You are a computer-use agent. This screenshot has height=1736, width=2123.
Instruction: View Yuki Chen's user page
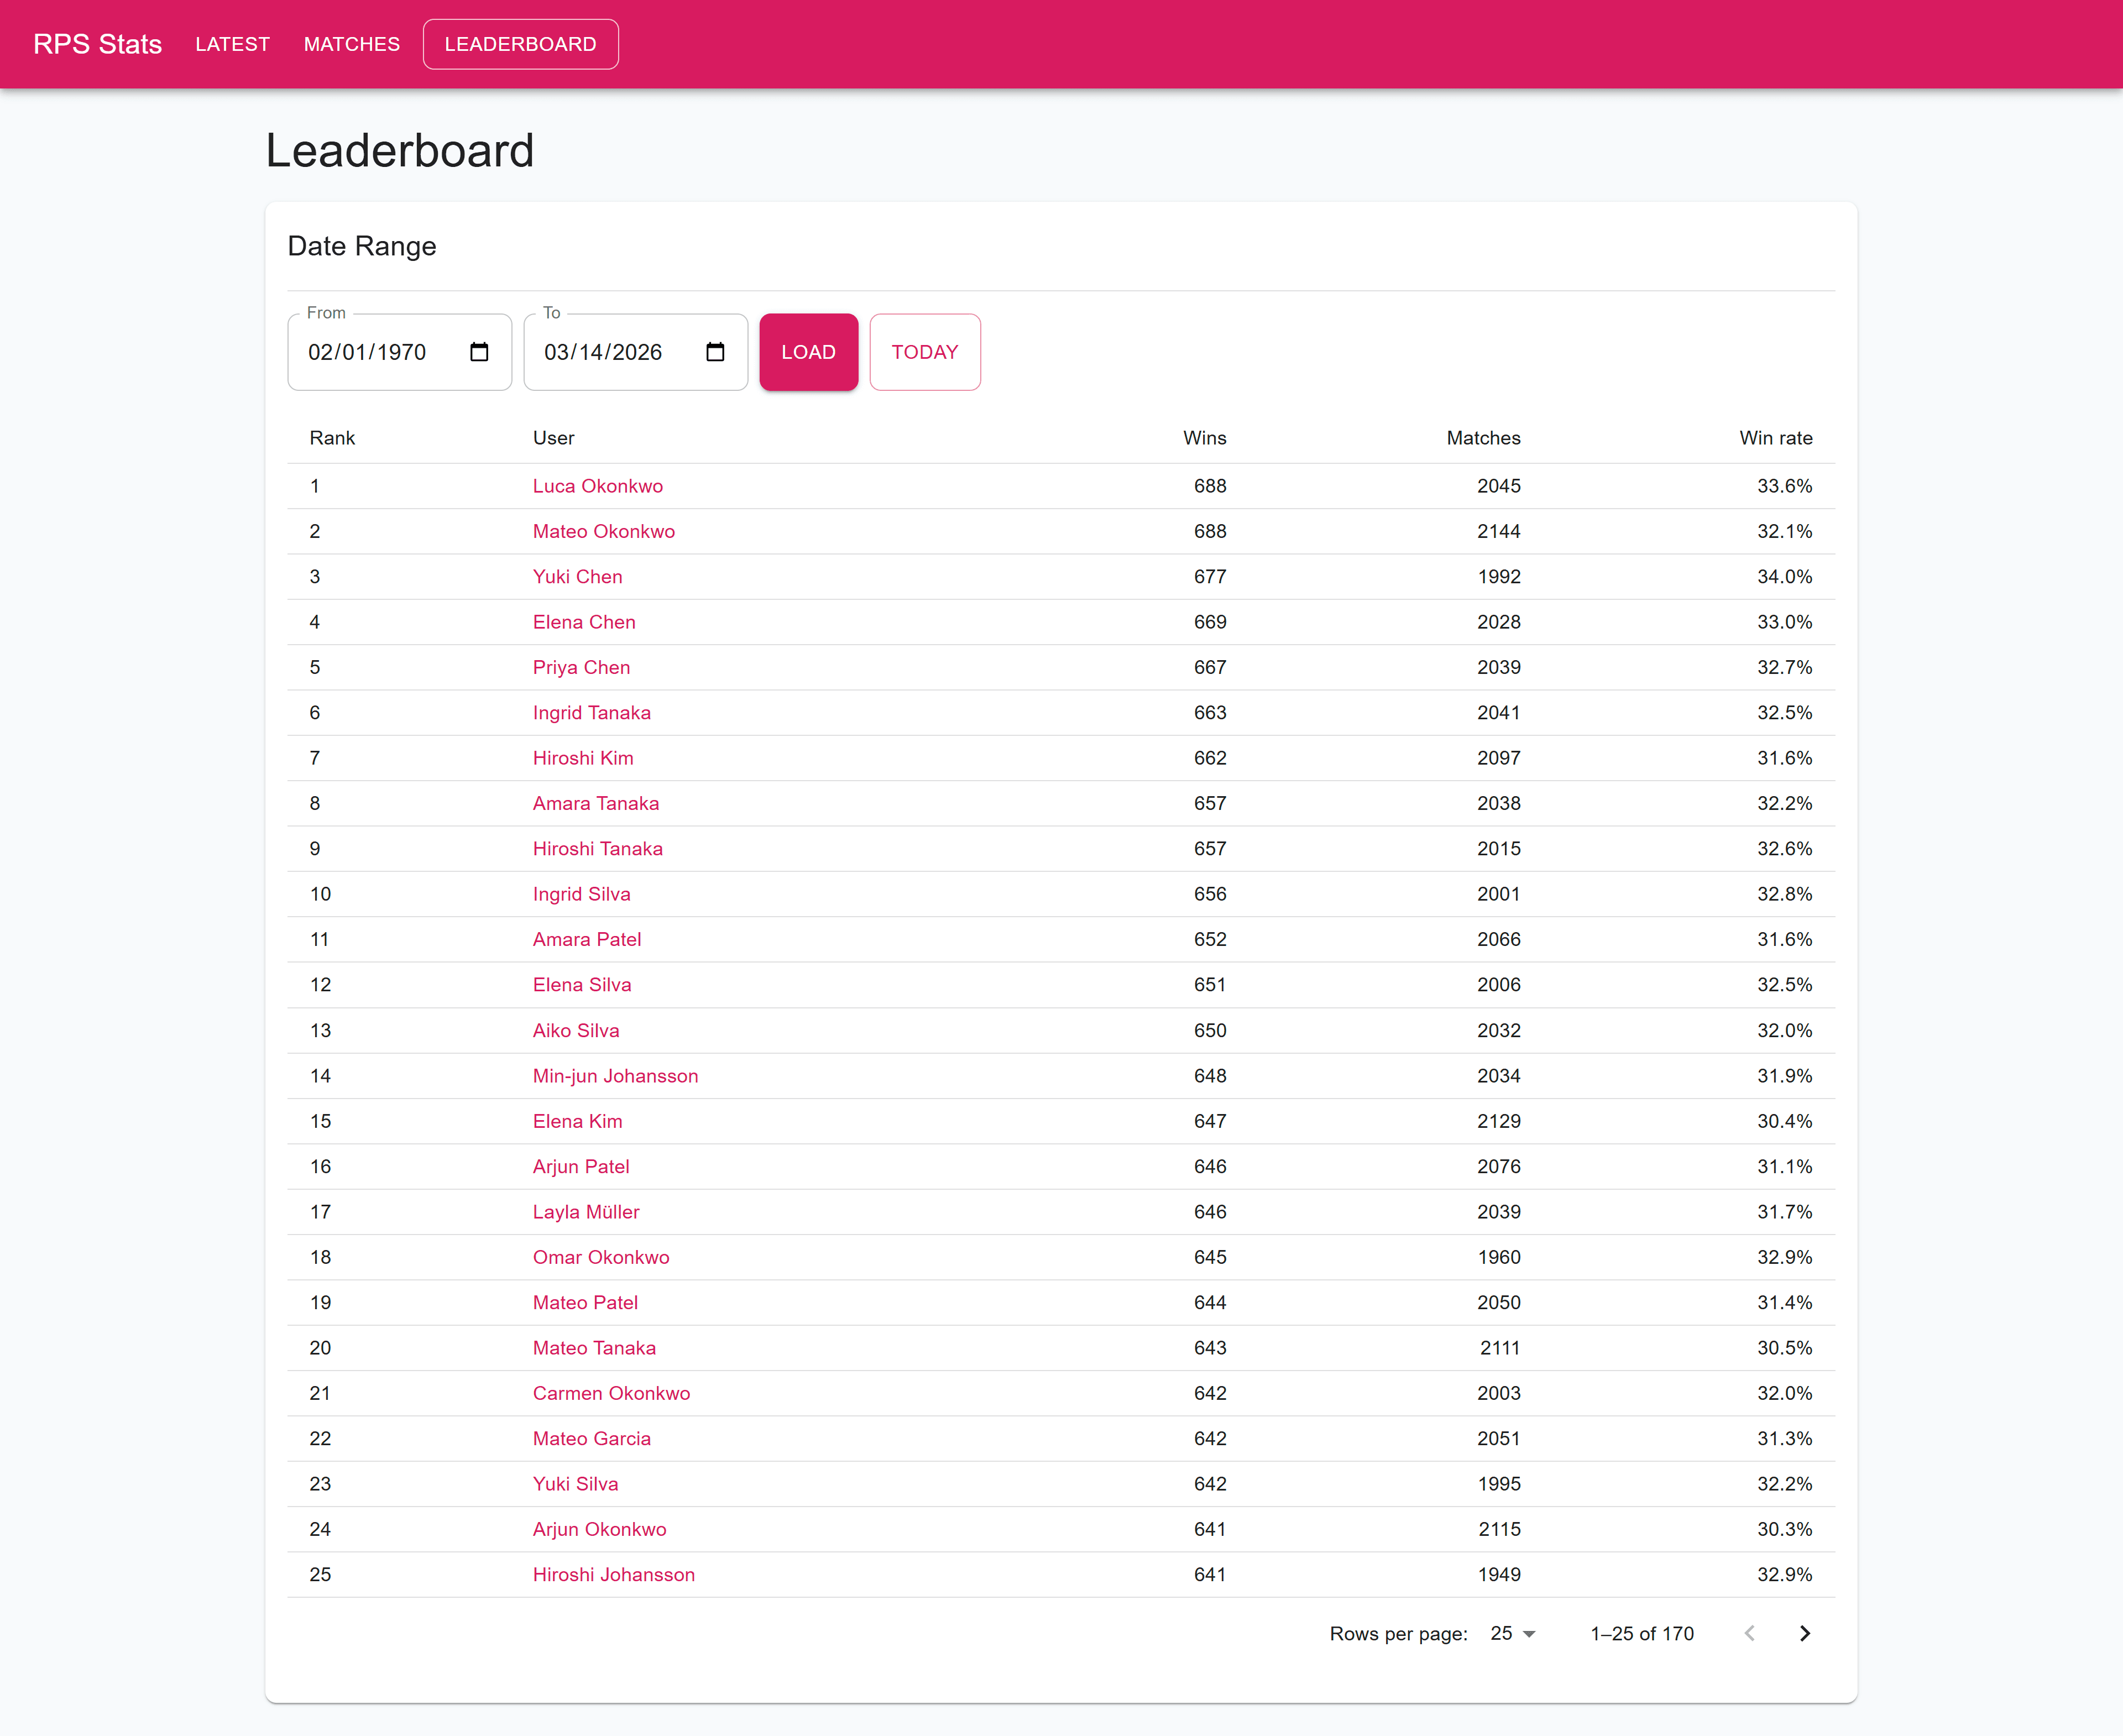(x=578, y=577)
